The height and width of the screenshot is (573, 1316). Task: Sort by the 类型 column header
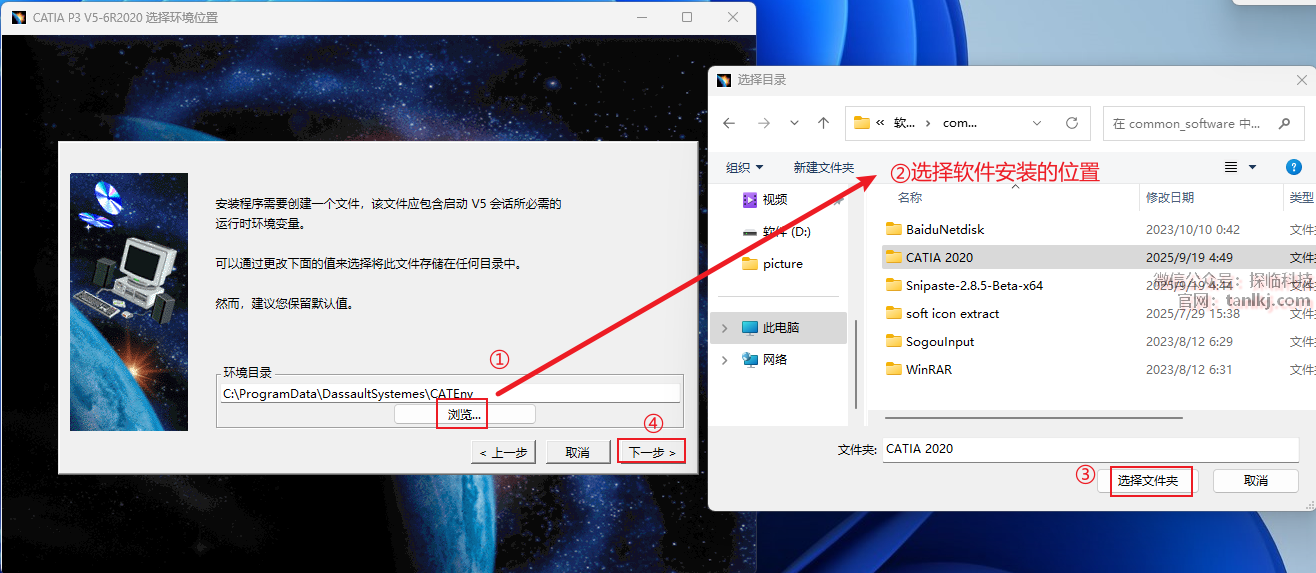tap(1301, 198)
